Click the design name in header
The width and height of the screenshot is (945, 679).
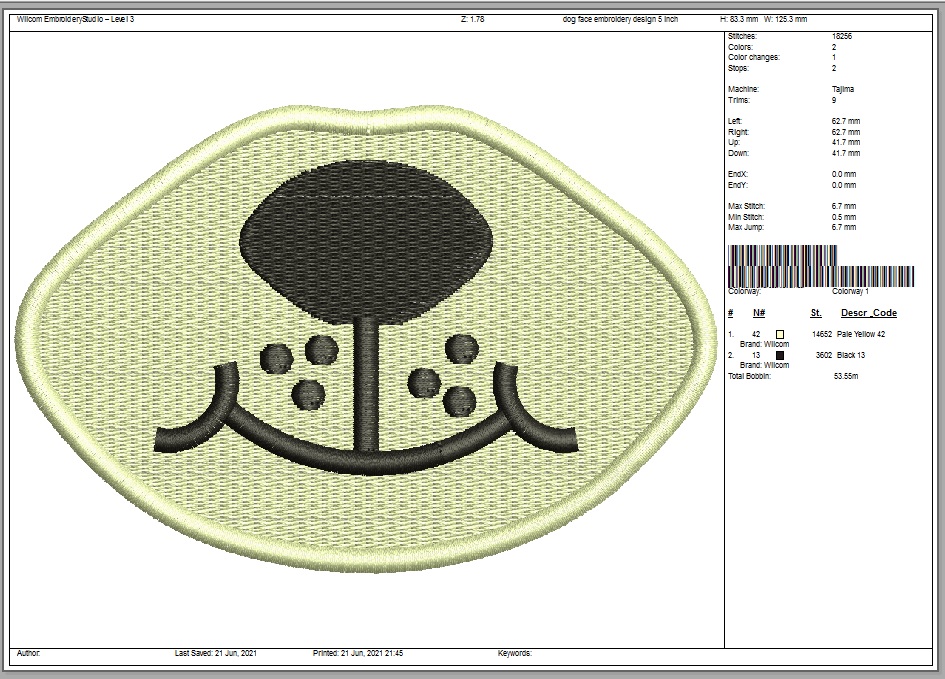[620, 19]
